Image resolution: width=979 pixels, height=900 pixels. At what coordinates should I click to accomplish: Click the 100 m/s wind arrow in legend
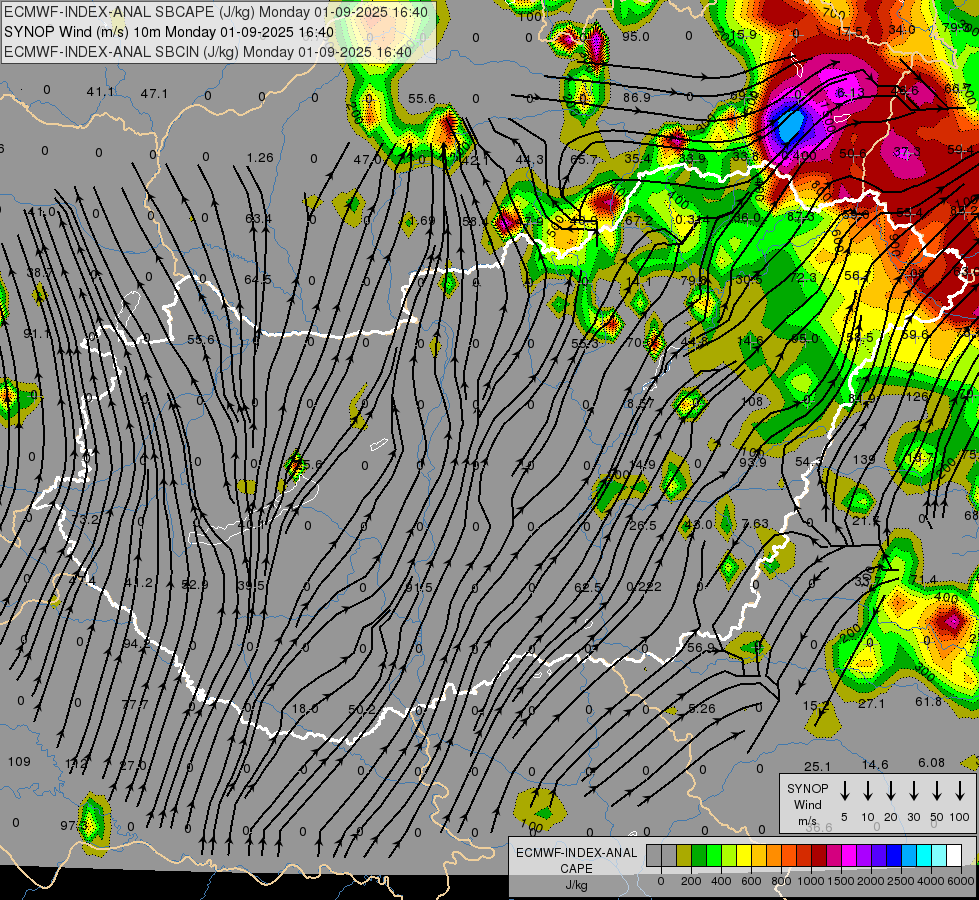pos(960,790)
